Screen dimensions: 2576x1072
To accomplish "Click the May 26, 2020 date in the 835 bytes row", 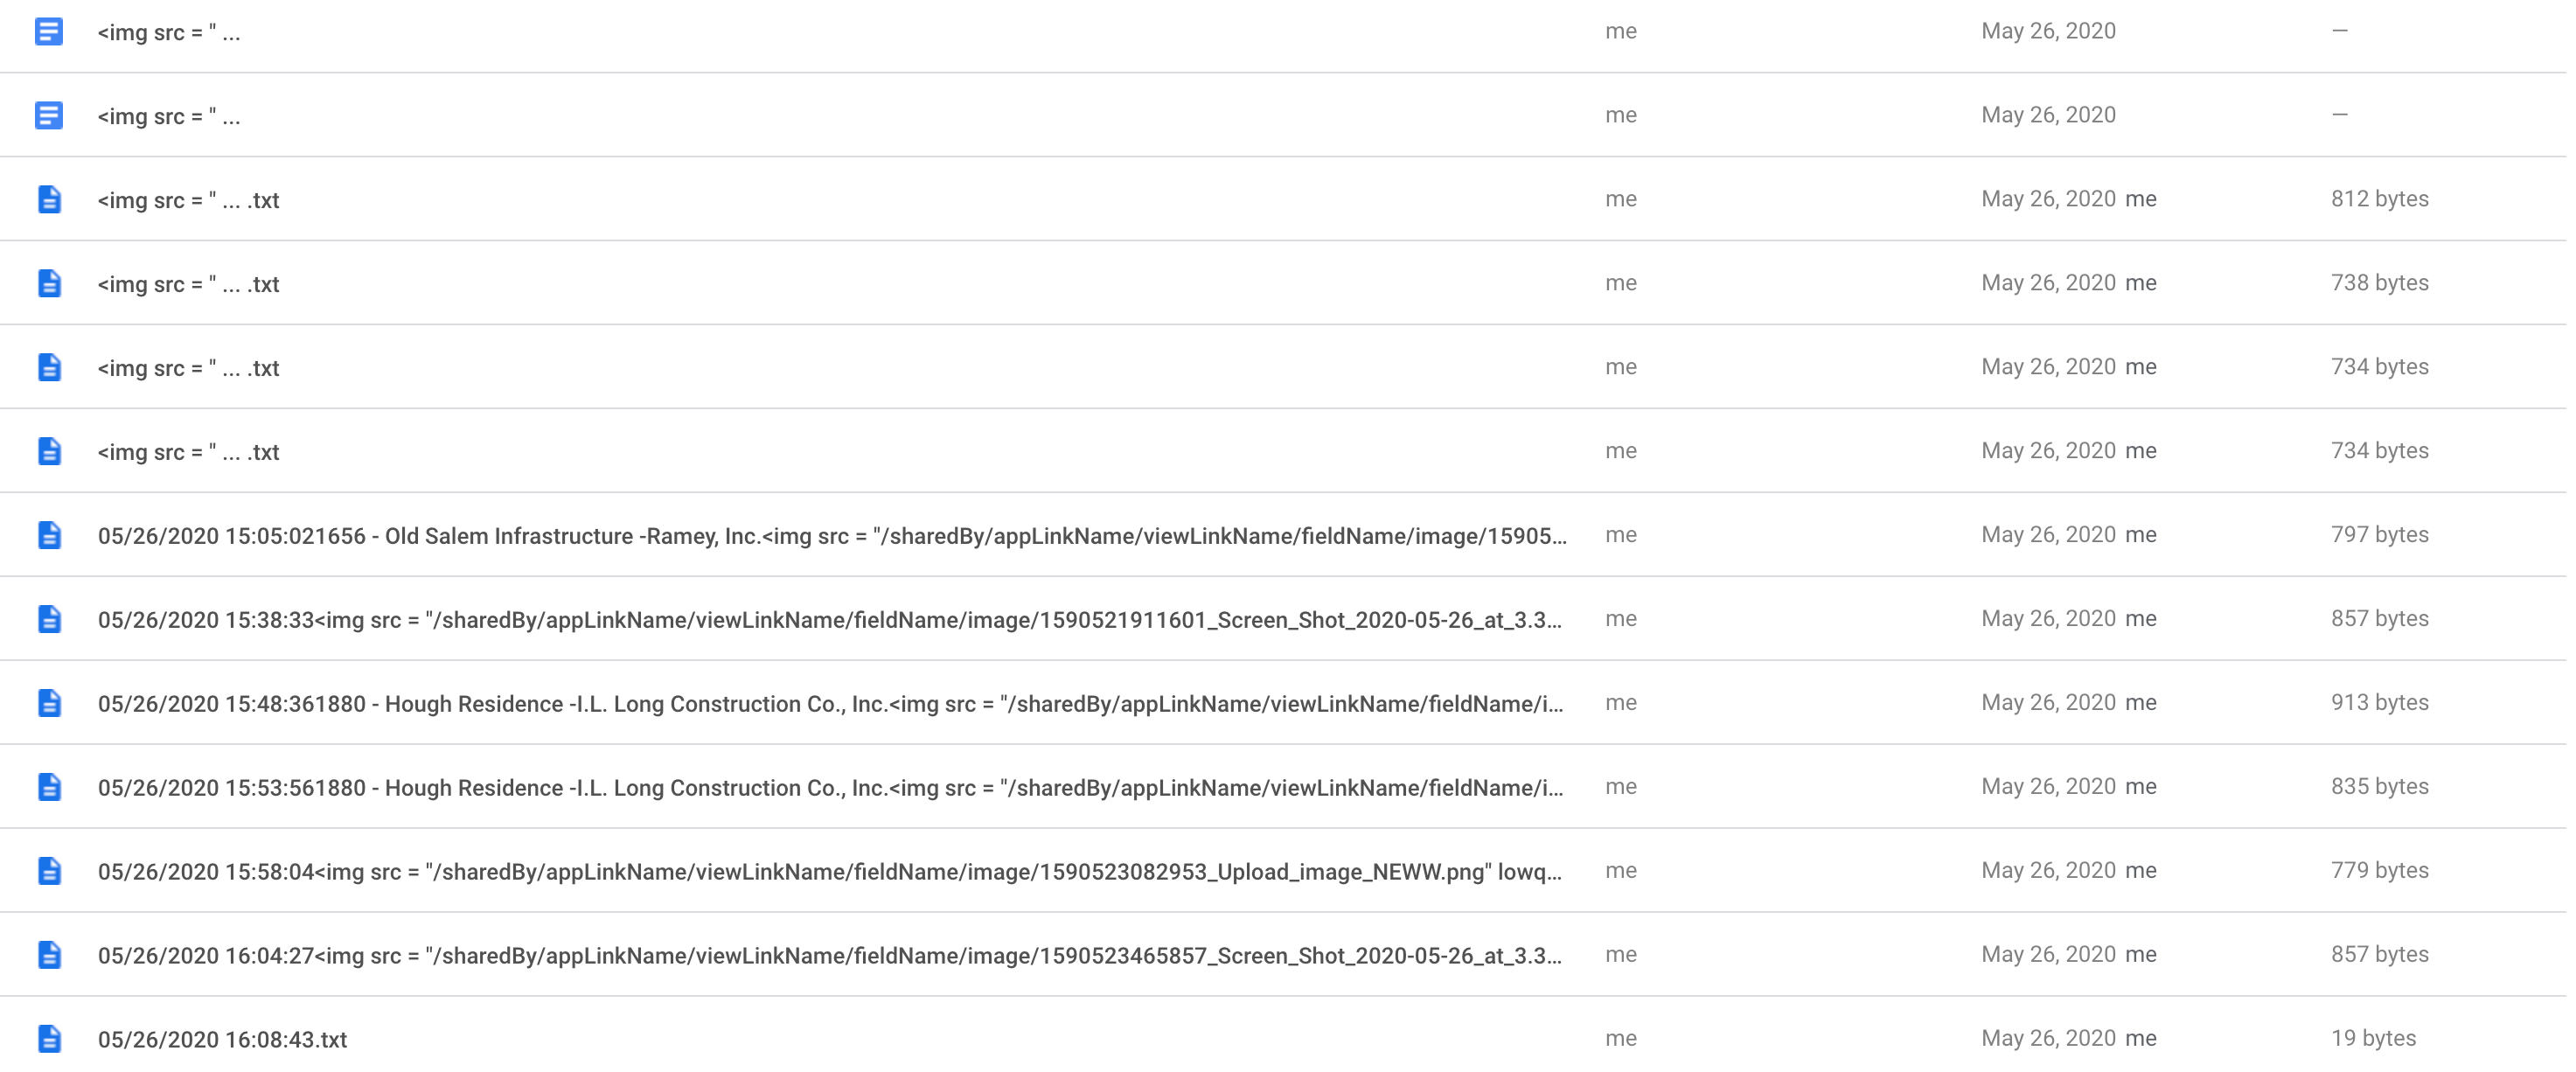I will point(2048,787).
